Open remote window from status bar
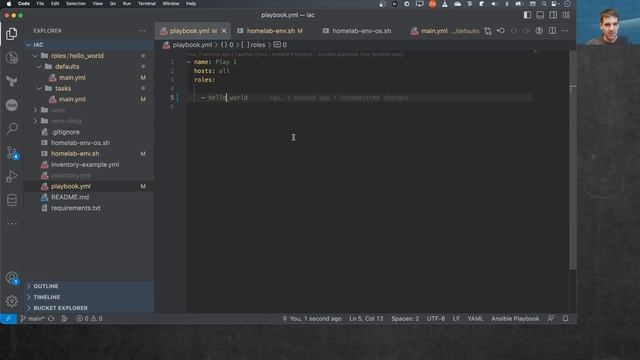Image resolution: width=640 pixels, height=360 pixels. [8, 319]
